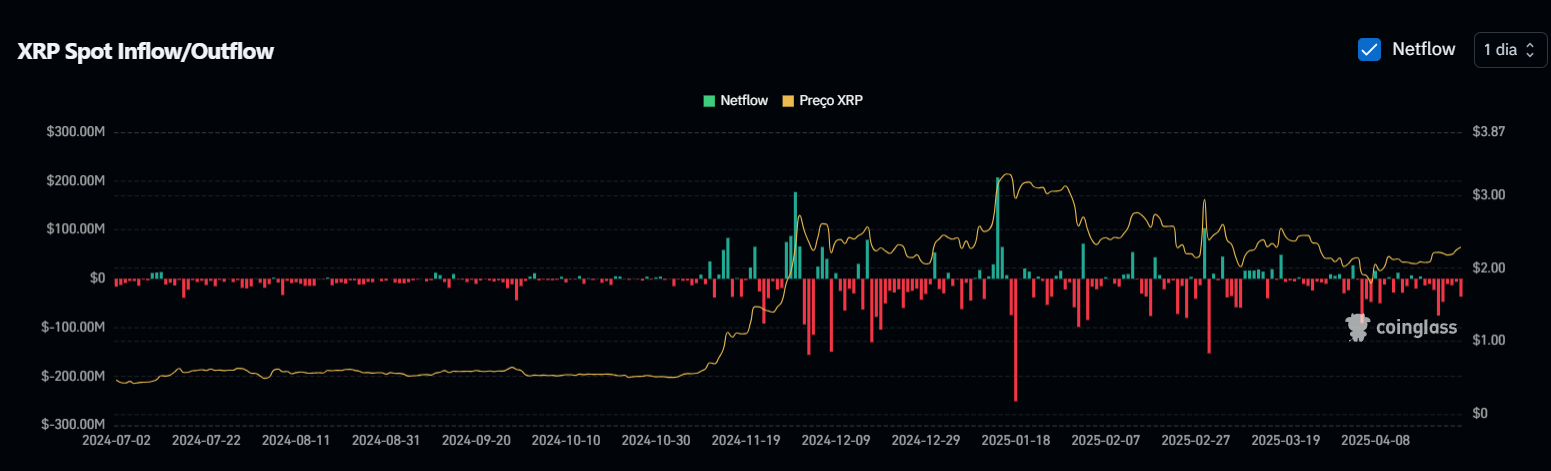This screenshot has width=1551, height=471.
Task: Click the 2024-12-09 date label
Action: pyautogui.click(x=836, y=439)
